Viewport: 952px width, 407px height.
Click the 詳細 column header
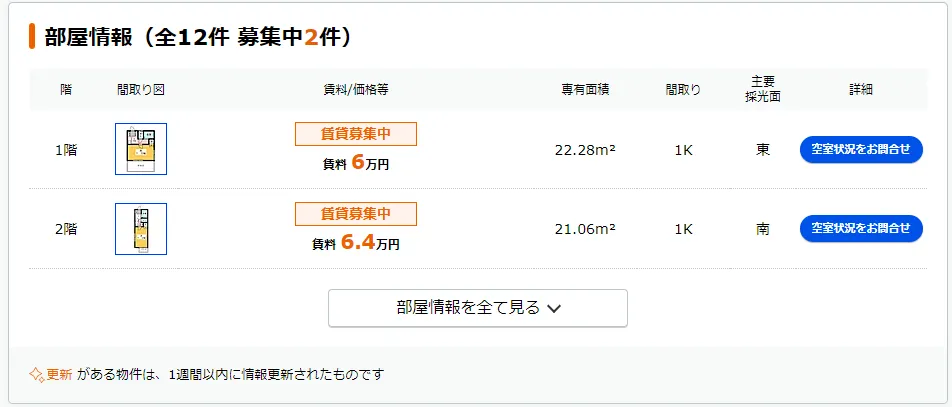(x=861, y=89)
